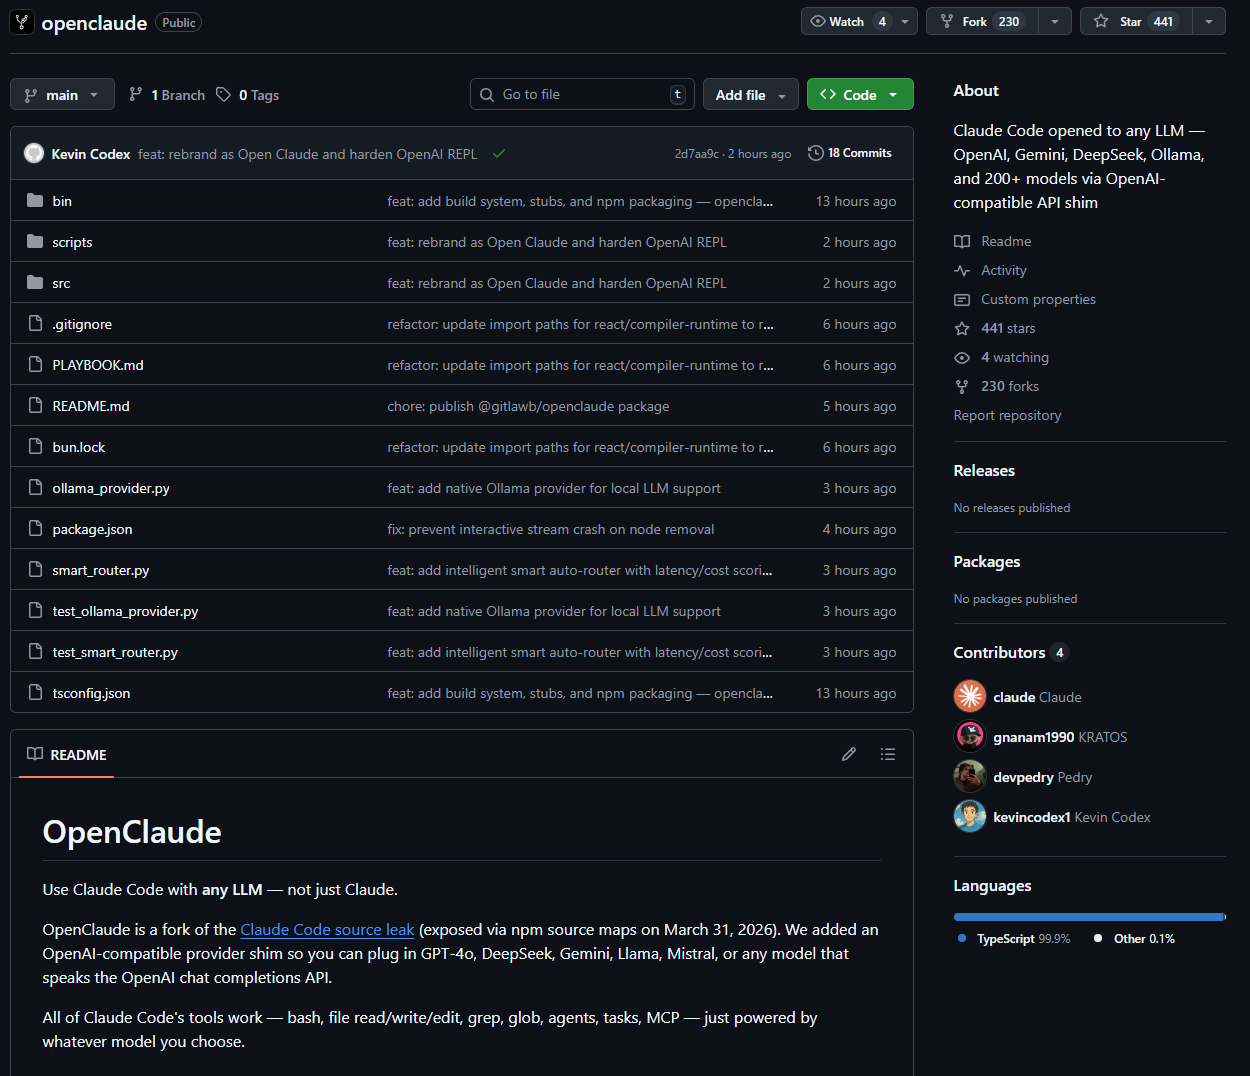Click the src folder icon
The height and width of the screenshot is (1076, 1250).
tap(35, 282)
